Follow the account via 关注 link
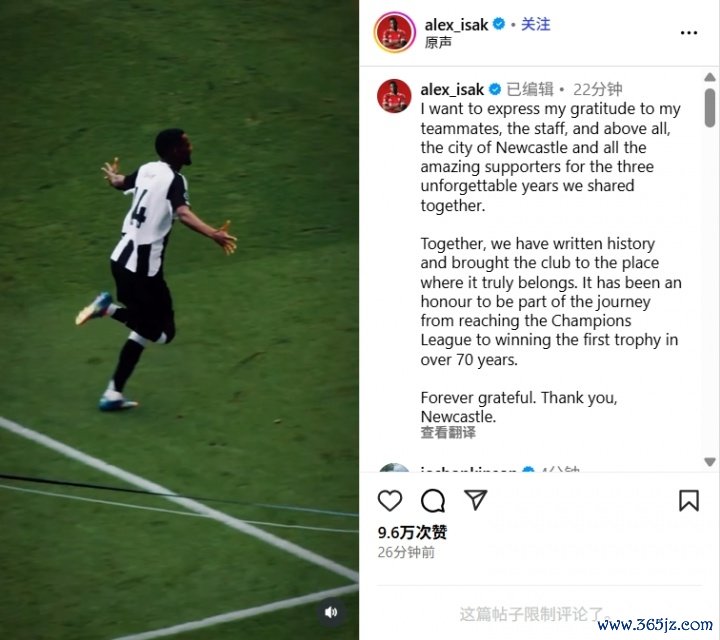This screenshot has width=720, height=640. (x=535, y=24)
